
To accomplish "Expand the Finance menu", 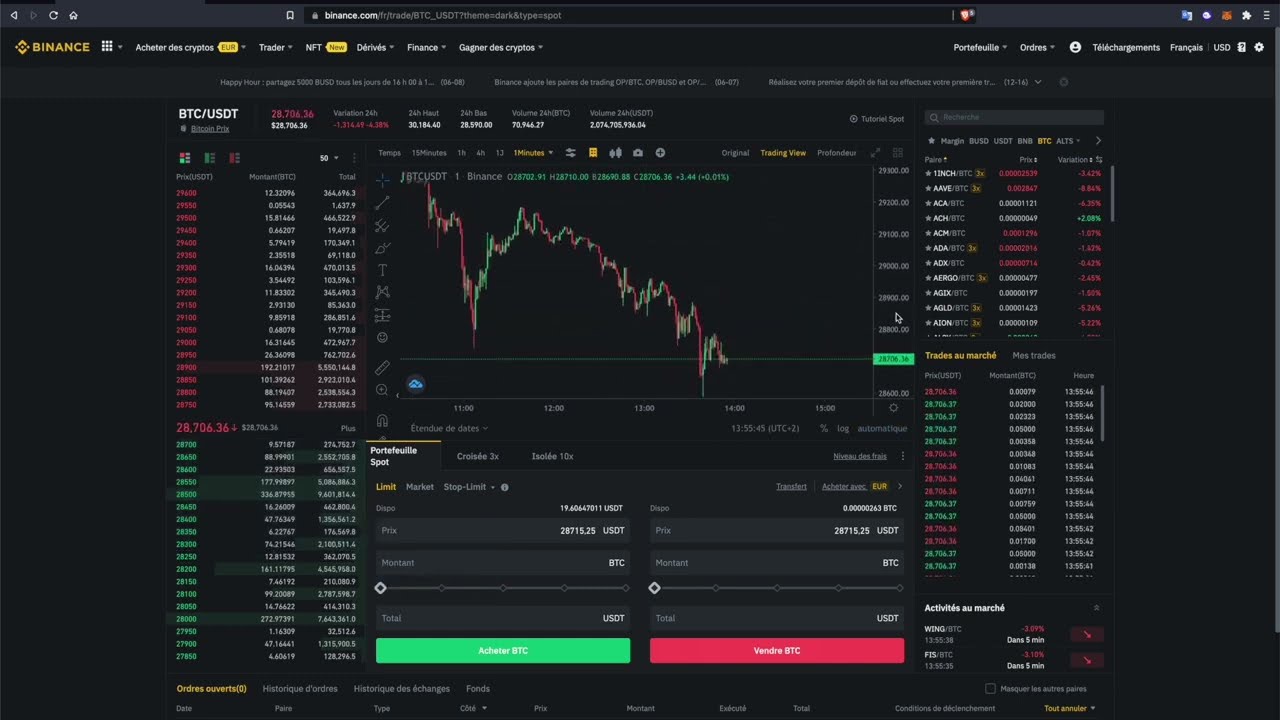I will pos(427,47).
